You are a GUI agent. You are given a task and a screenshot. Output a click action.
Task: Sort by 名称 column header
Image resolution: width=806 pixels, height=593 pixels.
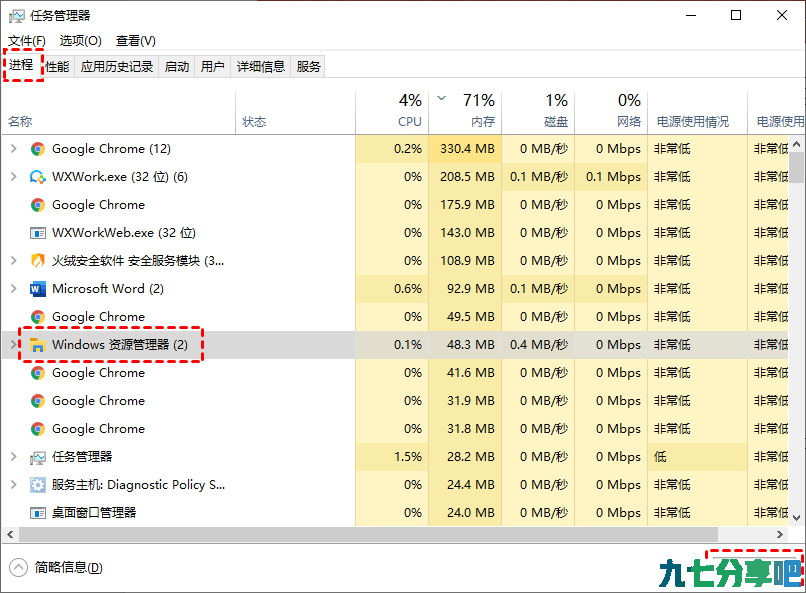coord(119,113)
